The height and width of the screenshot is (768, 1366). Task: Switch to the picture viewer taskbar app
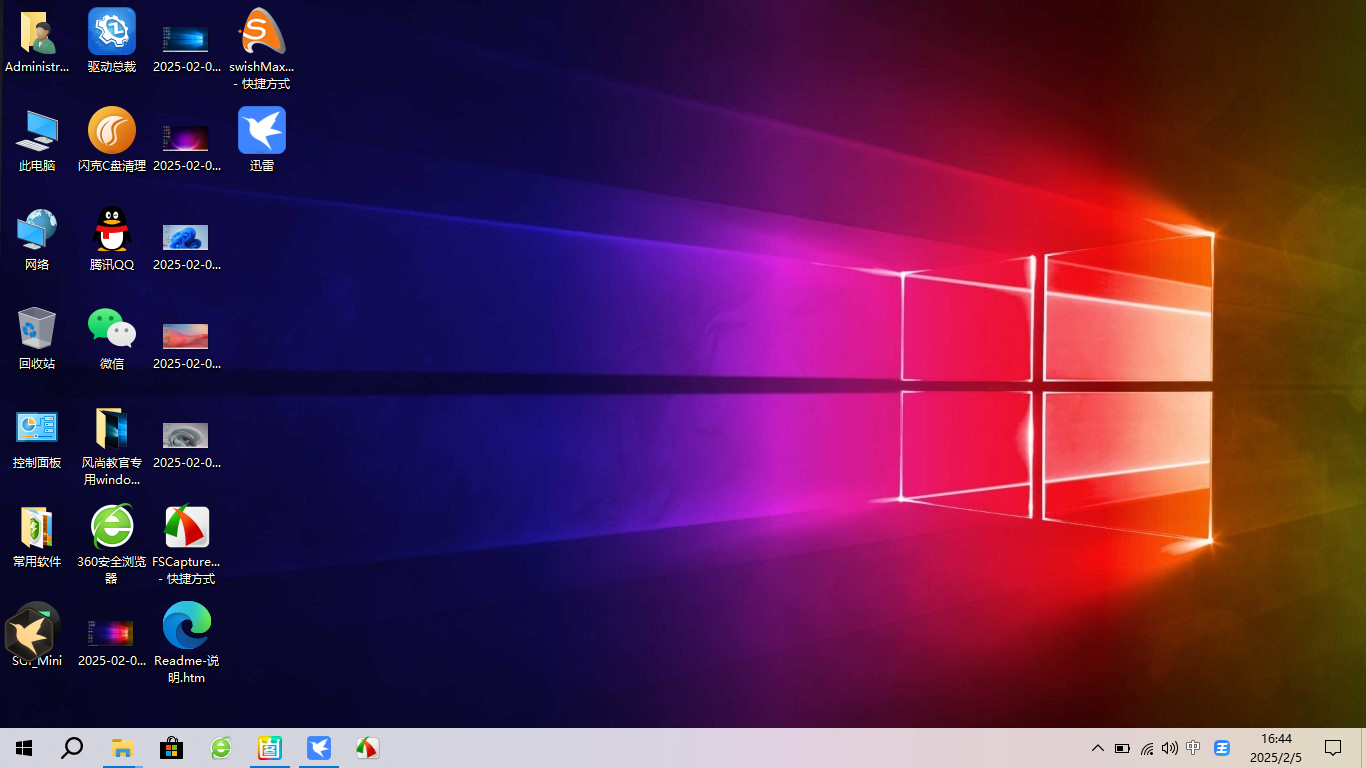pos(270,748)
